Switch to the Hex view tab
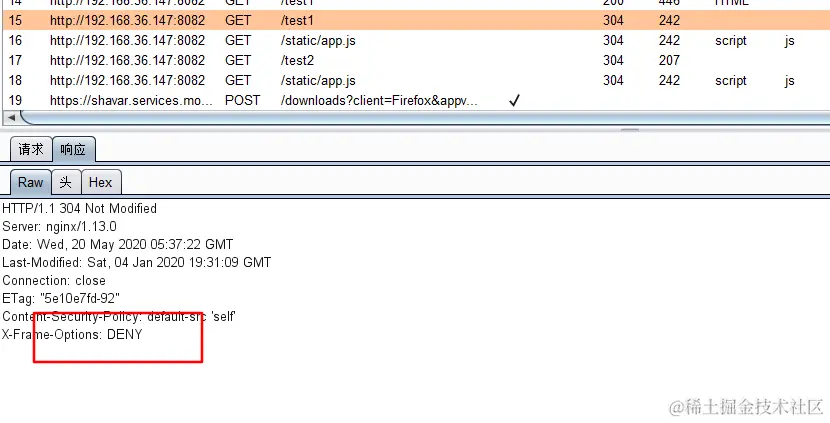 point(101,183)
